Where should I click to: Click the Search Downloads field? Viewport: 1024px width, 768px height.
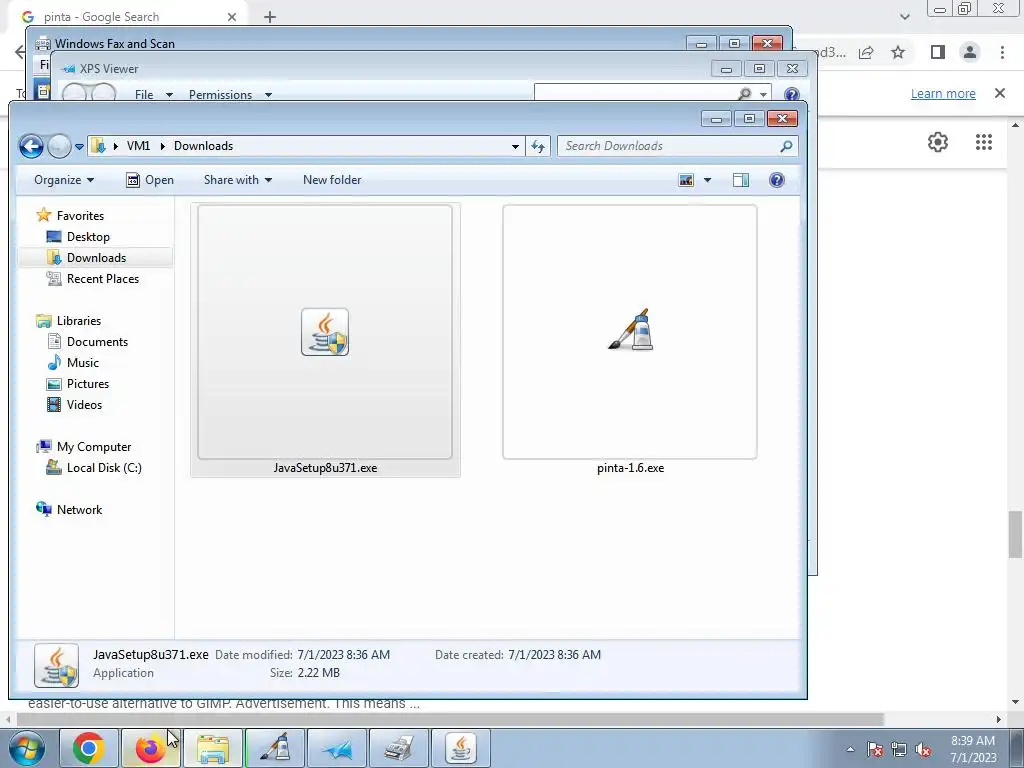(x=677, y=146)
